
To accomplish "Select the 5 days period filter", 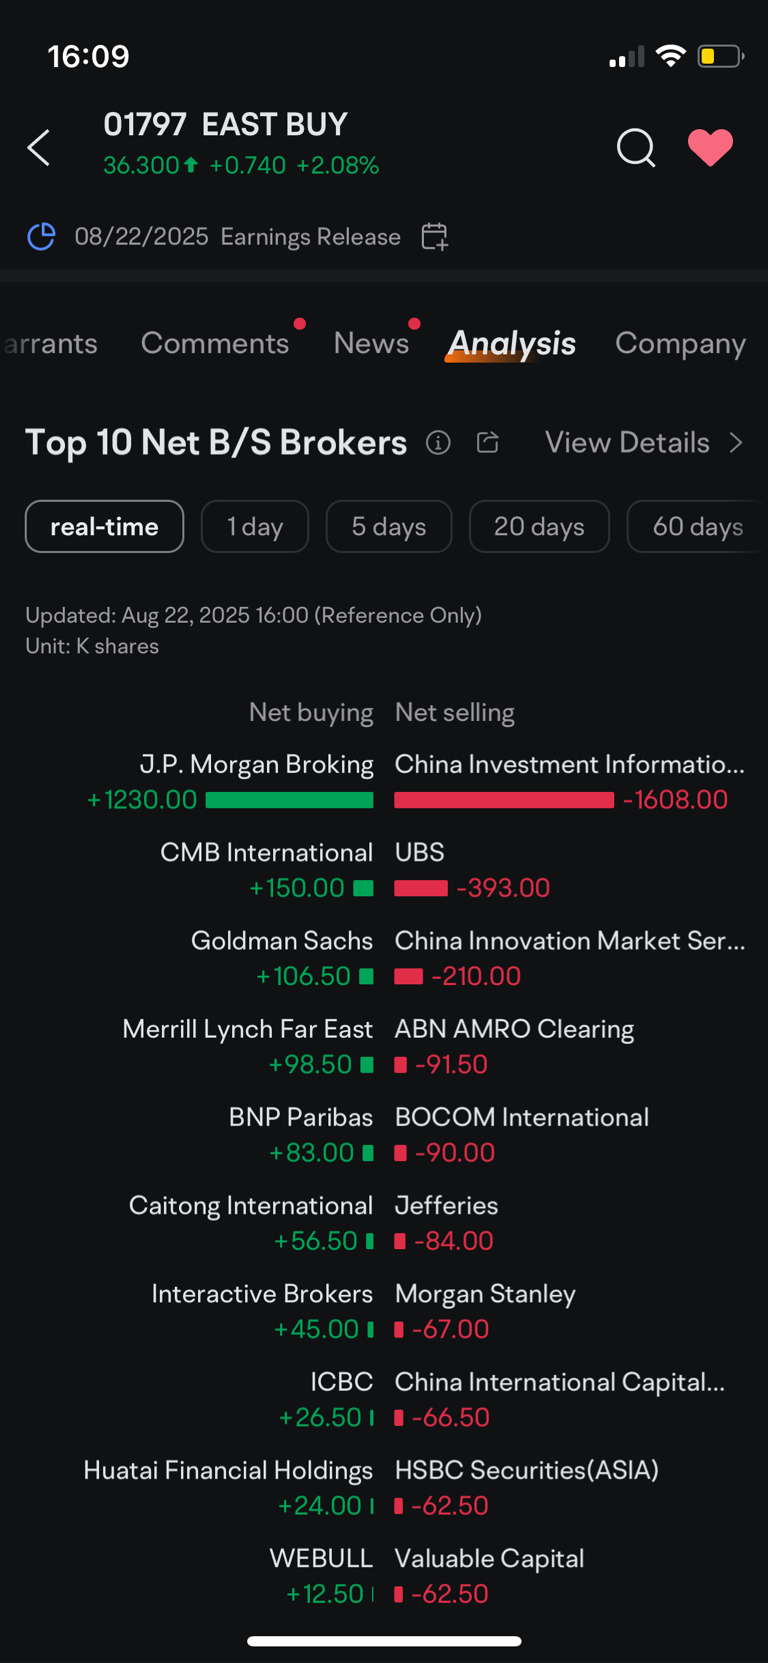I will coord(389,526).
